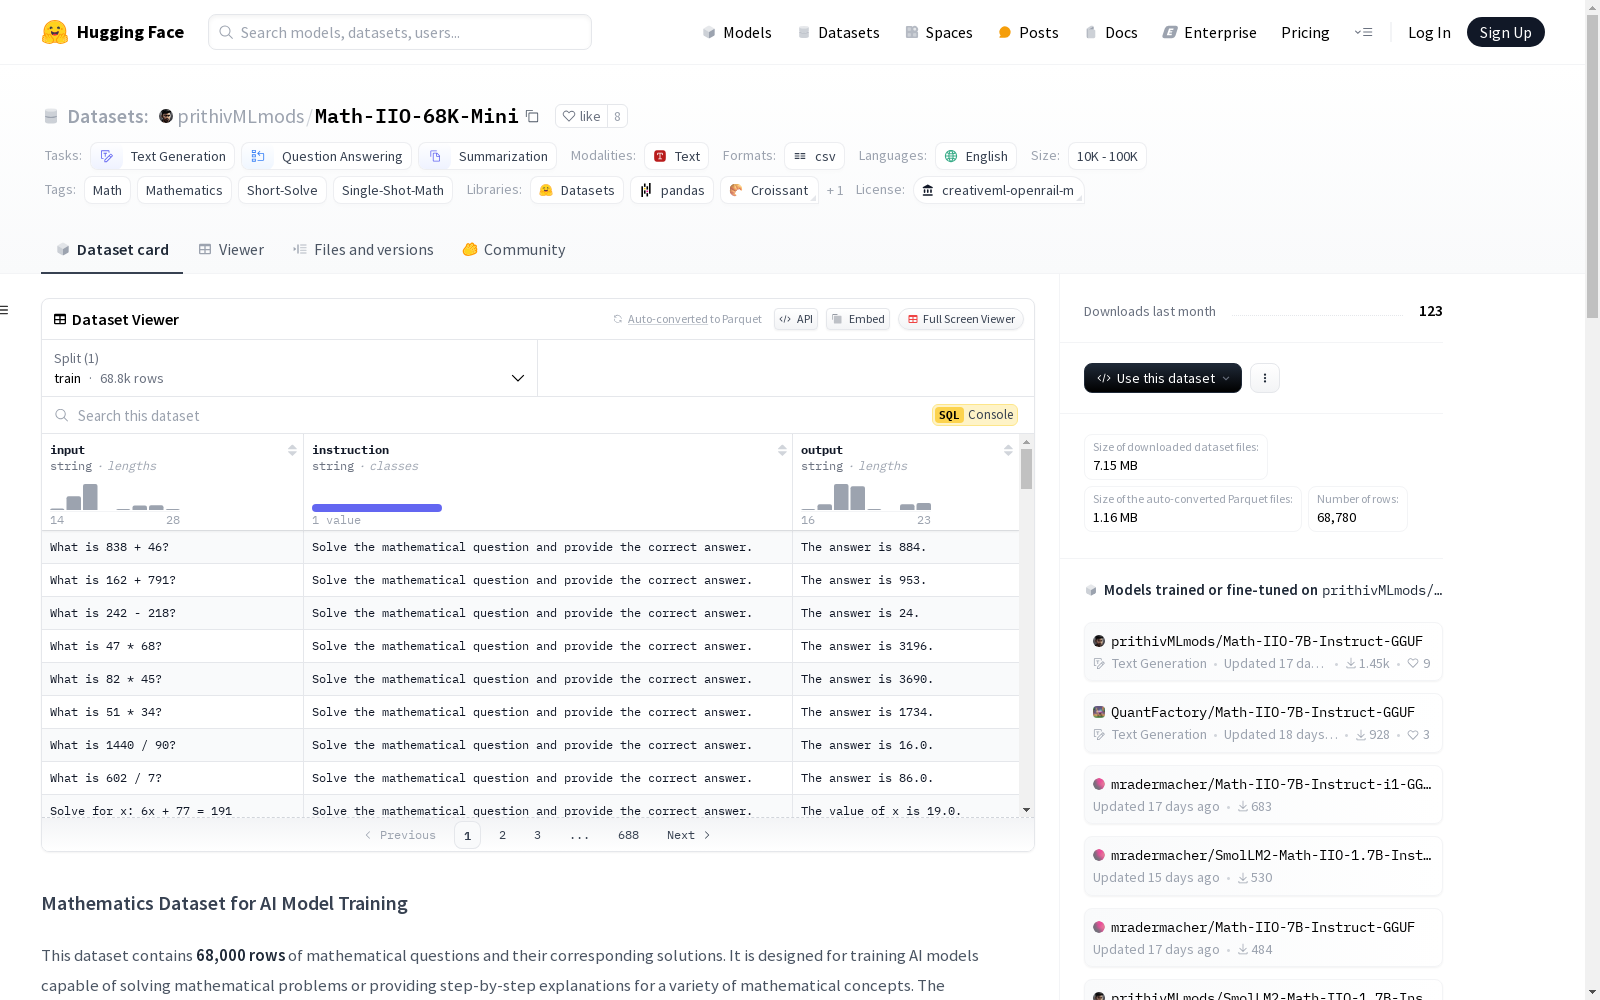Click the Sign Up button
The image size is (1600, 1000).
pos(1505,32)
